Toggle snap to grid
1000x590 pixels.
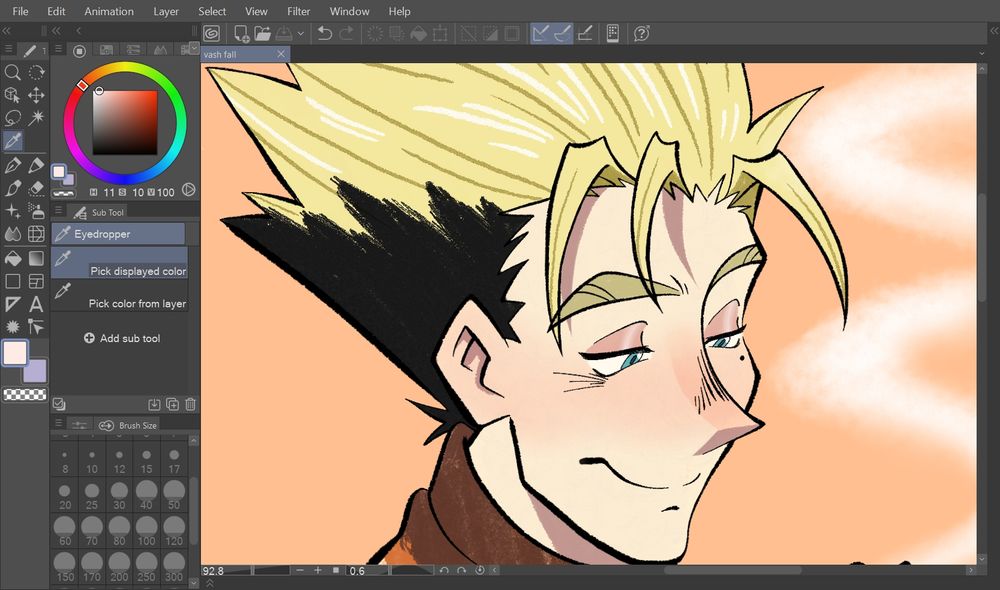(x=585, y=34)
